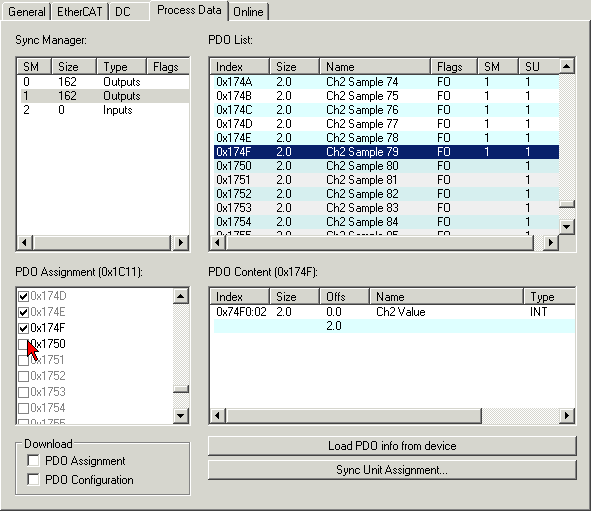The height and width of the screenshot is (511, 591).
Task: Check the 0x1751 PDO assignment checkbox
Action: (23, 360)
